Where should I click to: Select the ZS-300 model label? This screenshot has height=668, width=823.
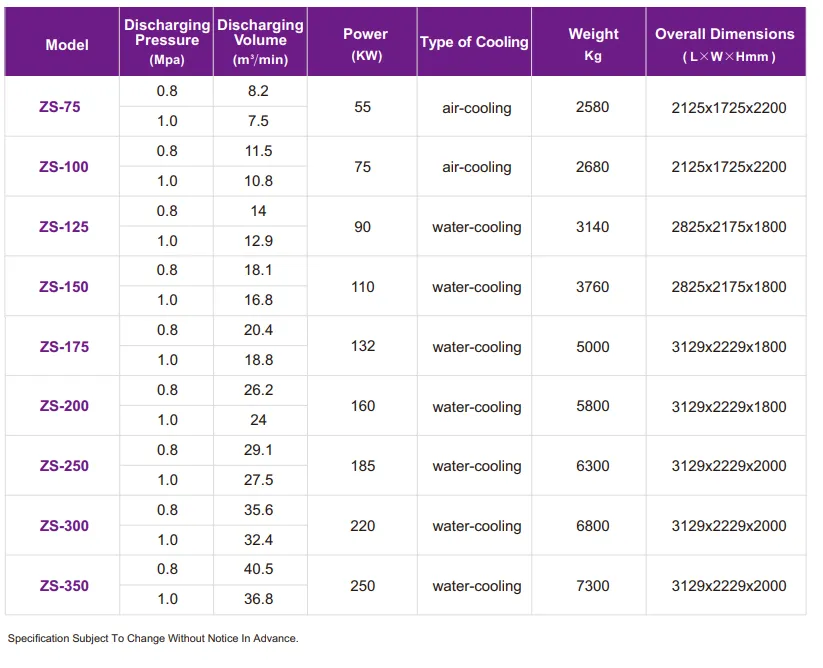64,526
